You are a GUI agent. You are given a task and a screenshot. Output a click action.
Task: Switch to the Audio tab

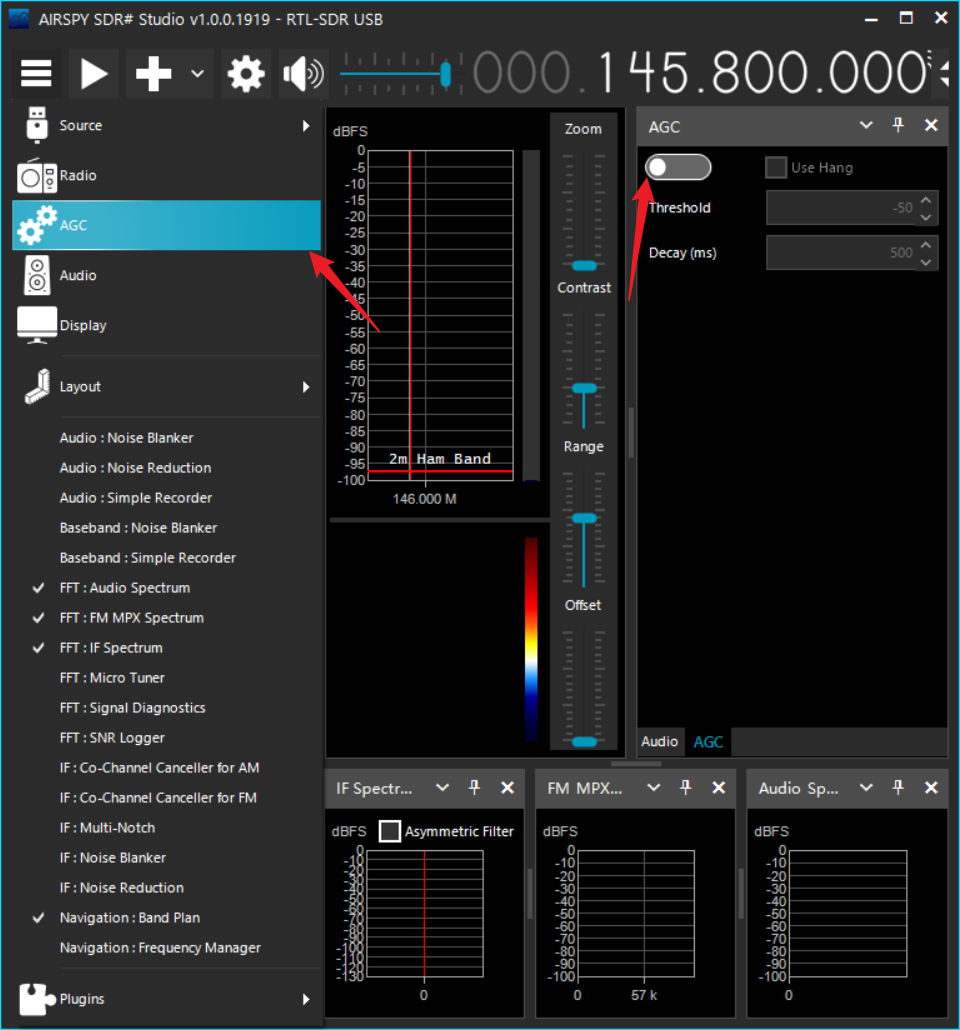click(659, 742)
